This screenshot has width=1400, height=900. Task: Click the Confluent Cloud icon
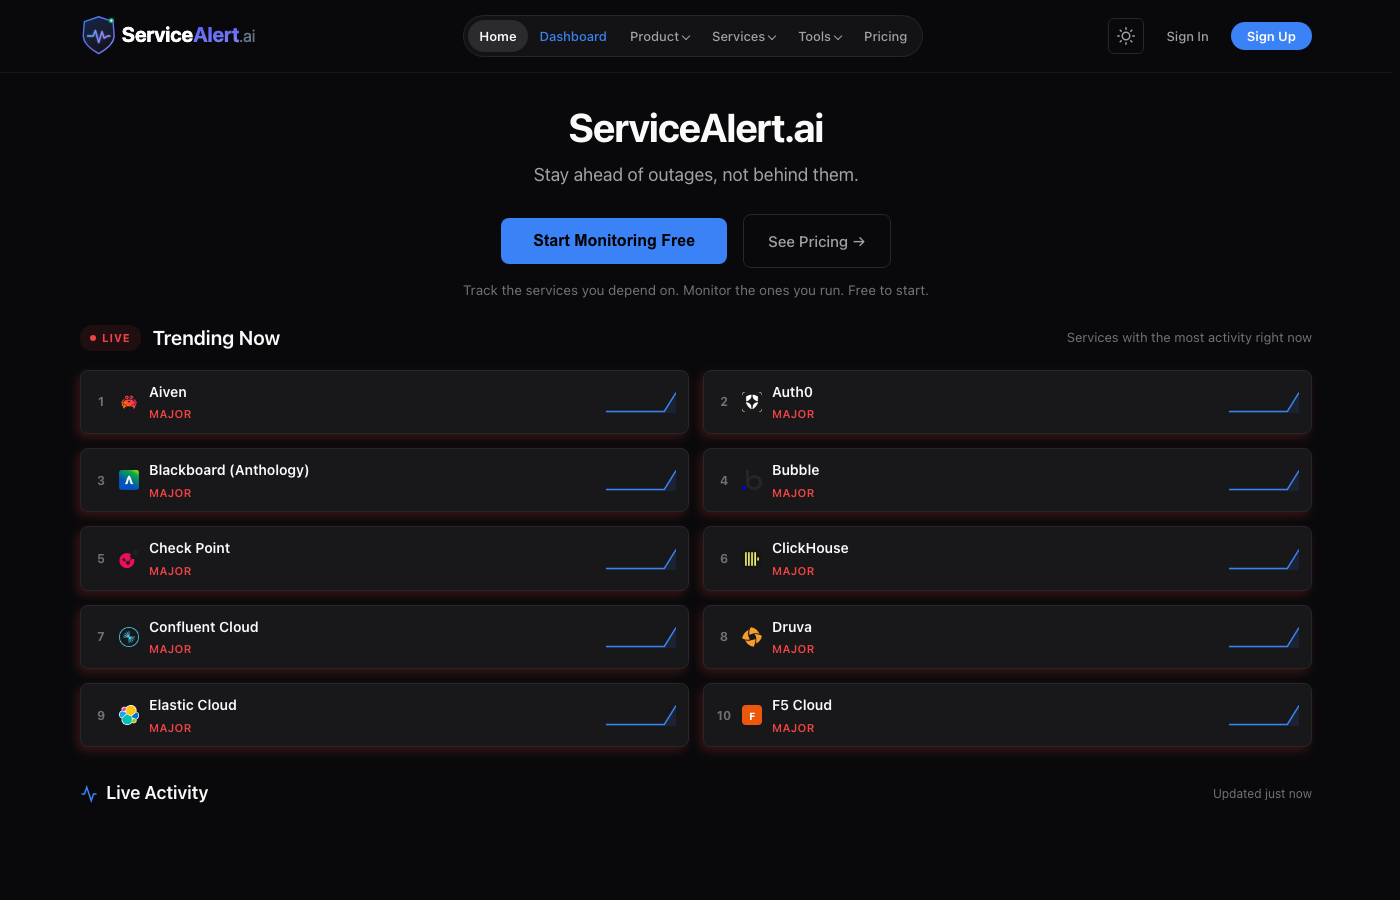(x=128, y=637)
